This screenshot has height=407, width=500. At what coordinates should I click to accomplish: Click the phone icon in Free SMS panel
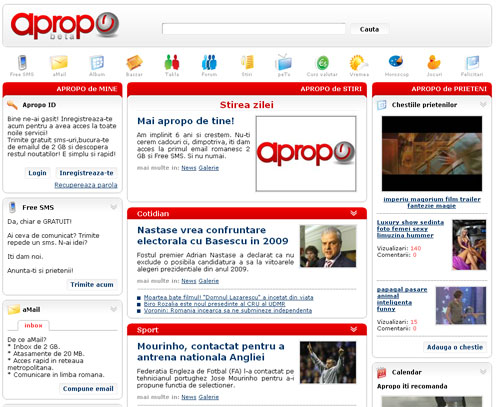coord(13,207)
